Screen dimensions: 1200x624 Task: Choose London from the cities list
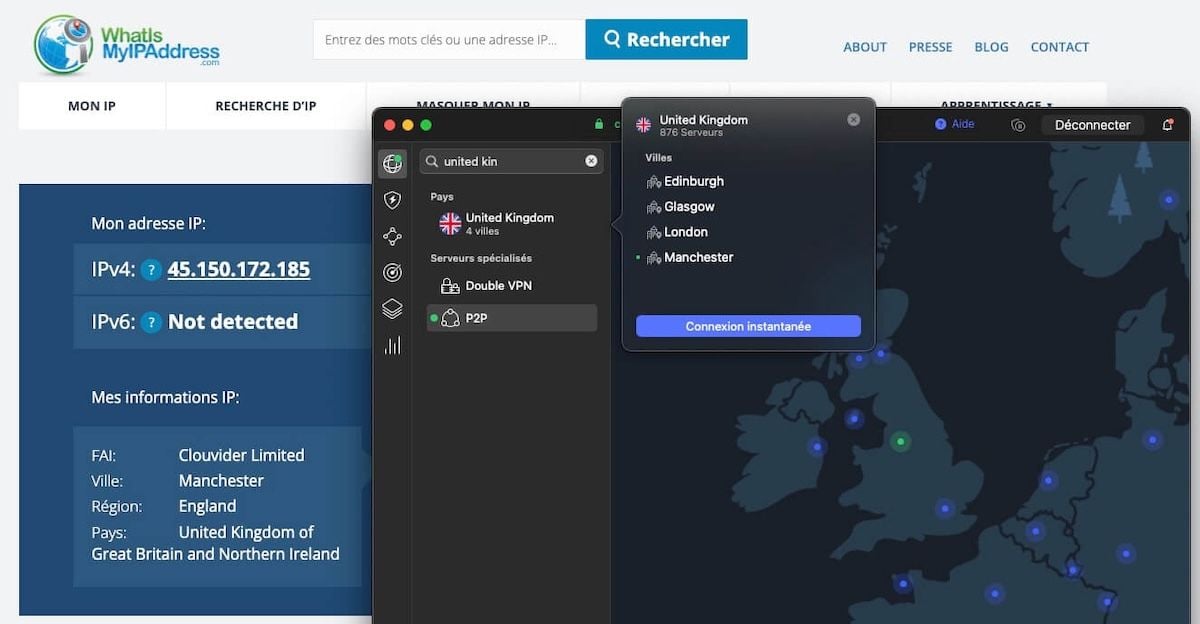click(x=686, y=232)
